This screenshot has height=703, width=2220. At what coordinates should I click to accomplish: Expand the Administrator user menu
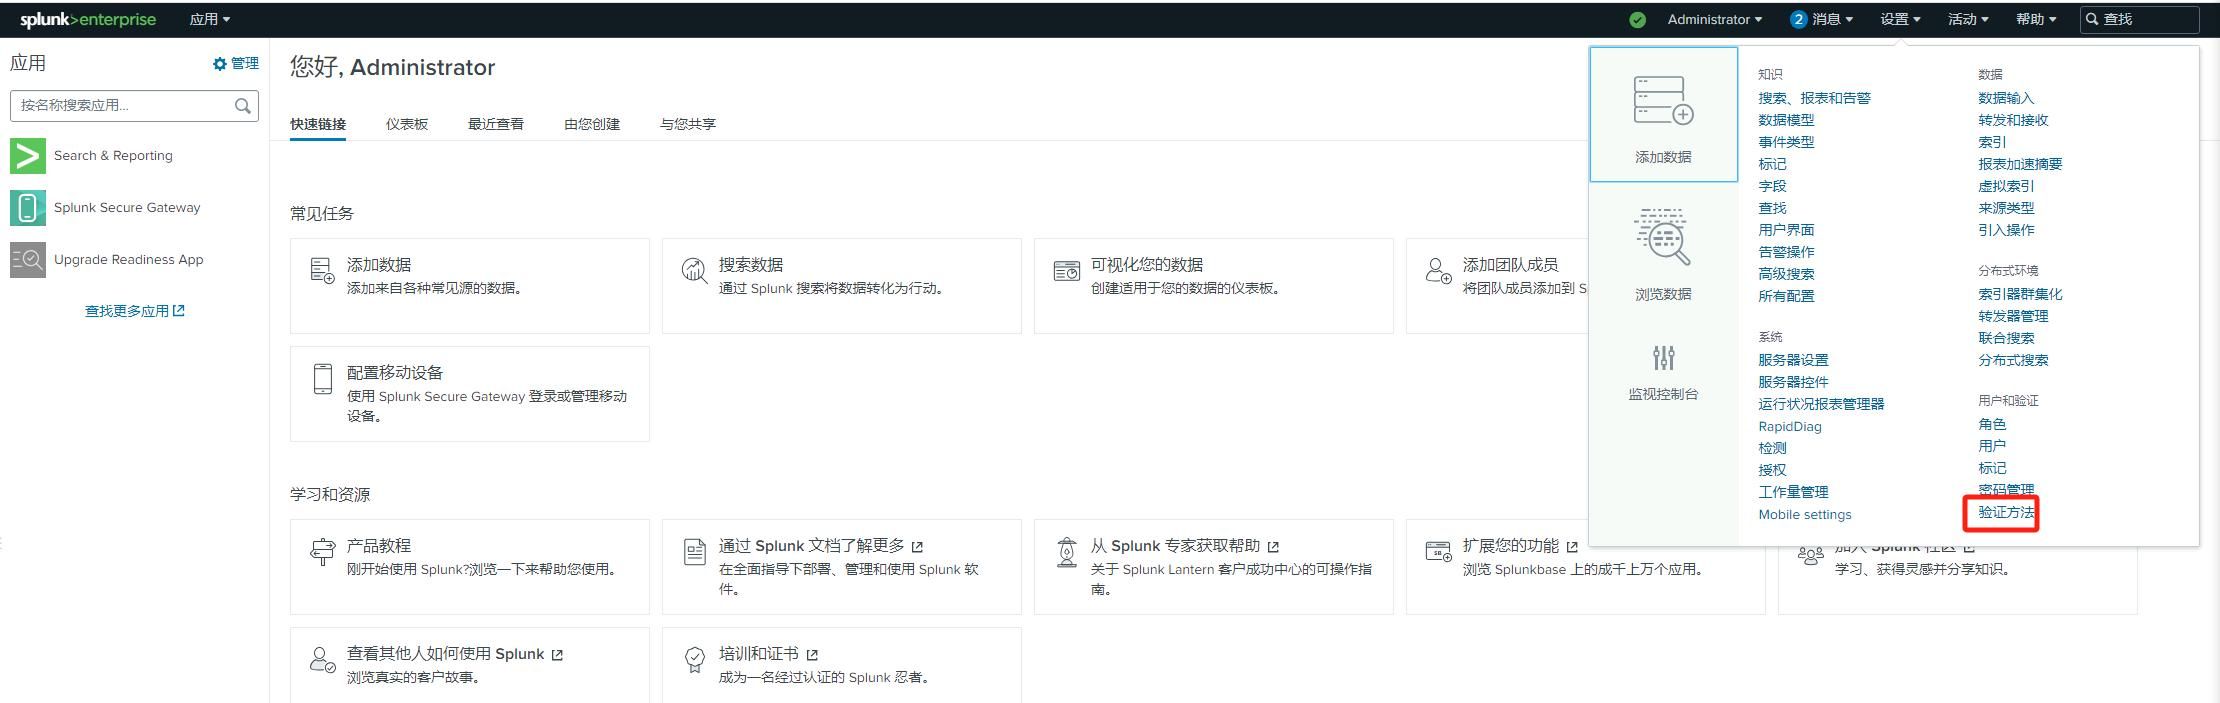point(1714,19)
